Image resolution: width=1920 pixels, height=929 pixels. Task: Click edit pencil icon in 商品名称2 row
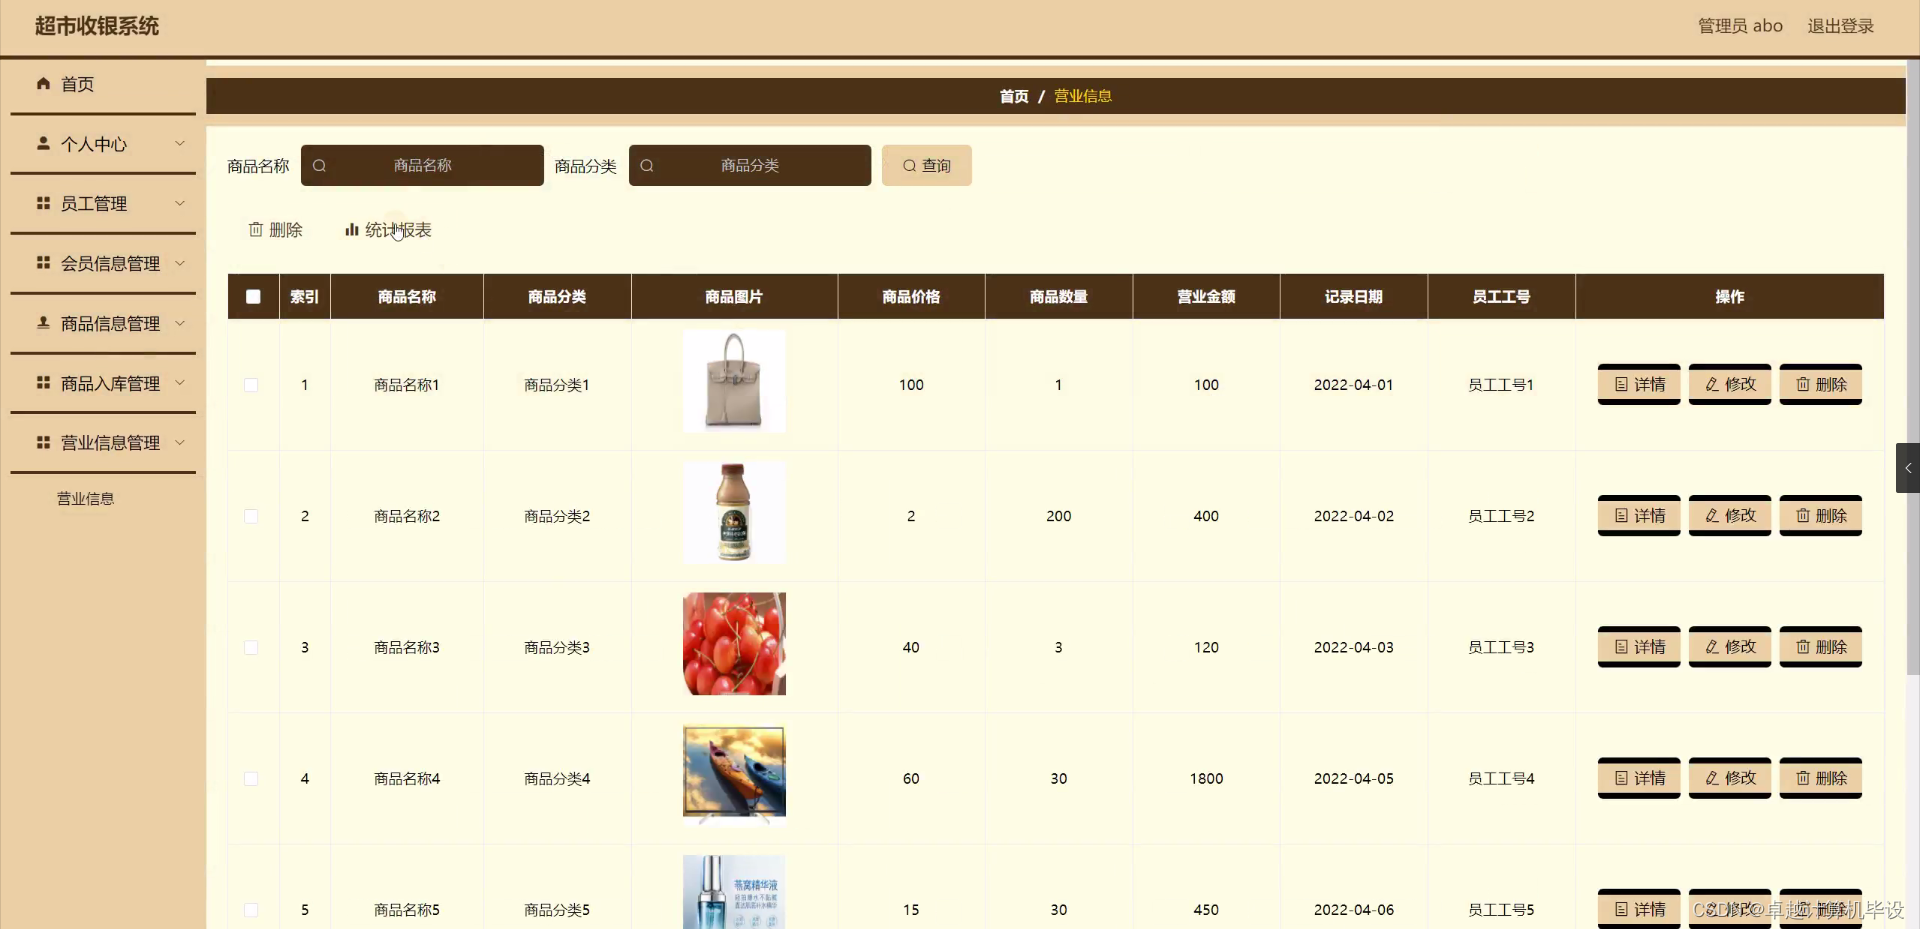(1712, 516)
